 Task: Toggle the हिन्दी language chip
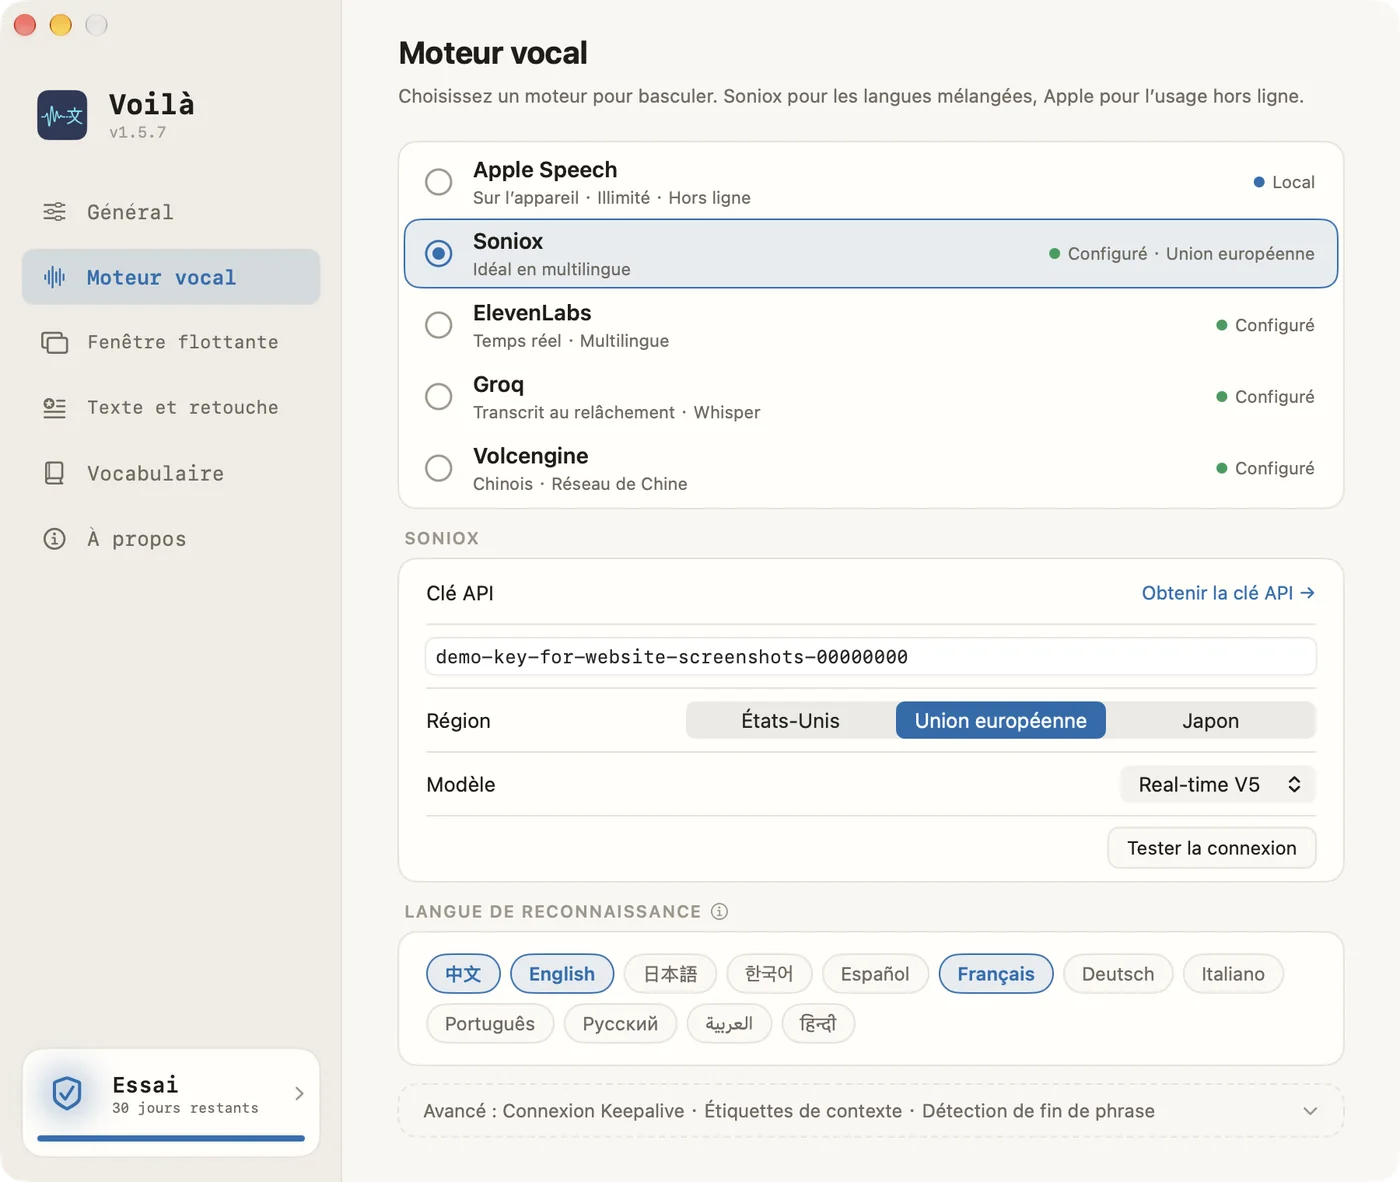point(818,1024)
